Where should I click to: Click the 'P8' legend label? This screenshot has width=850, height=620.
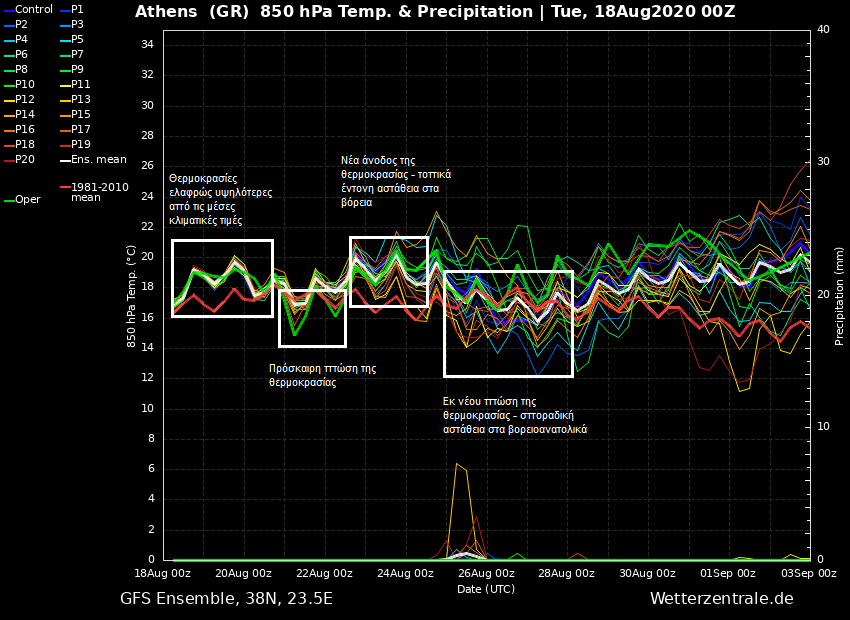tap(21, 69)
